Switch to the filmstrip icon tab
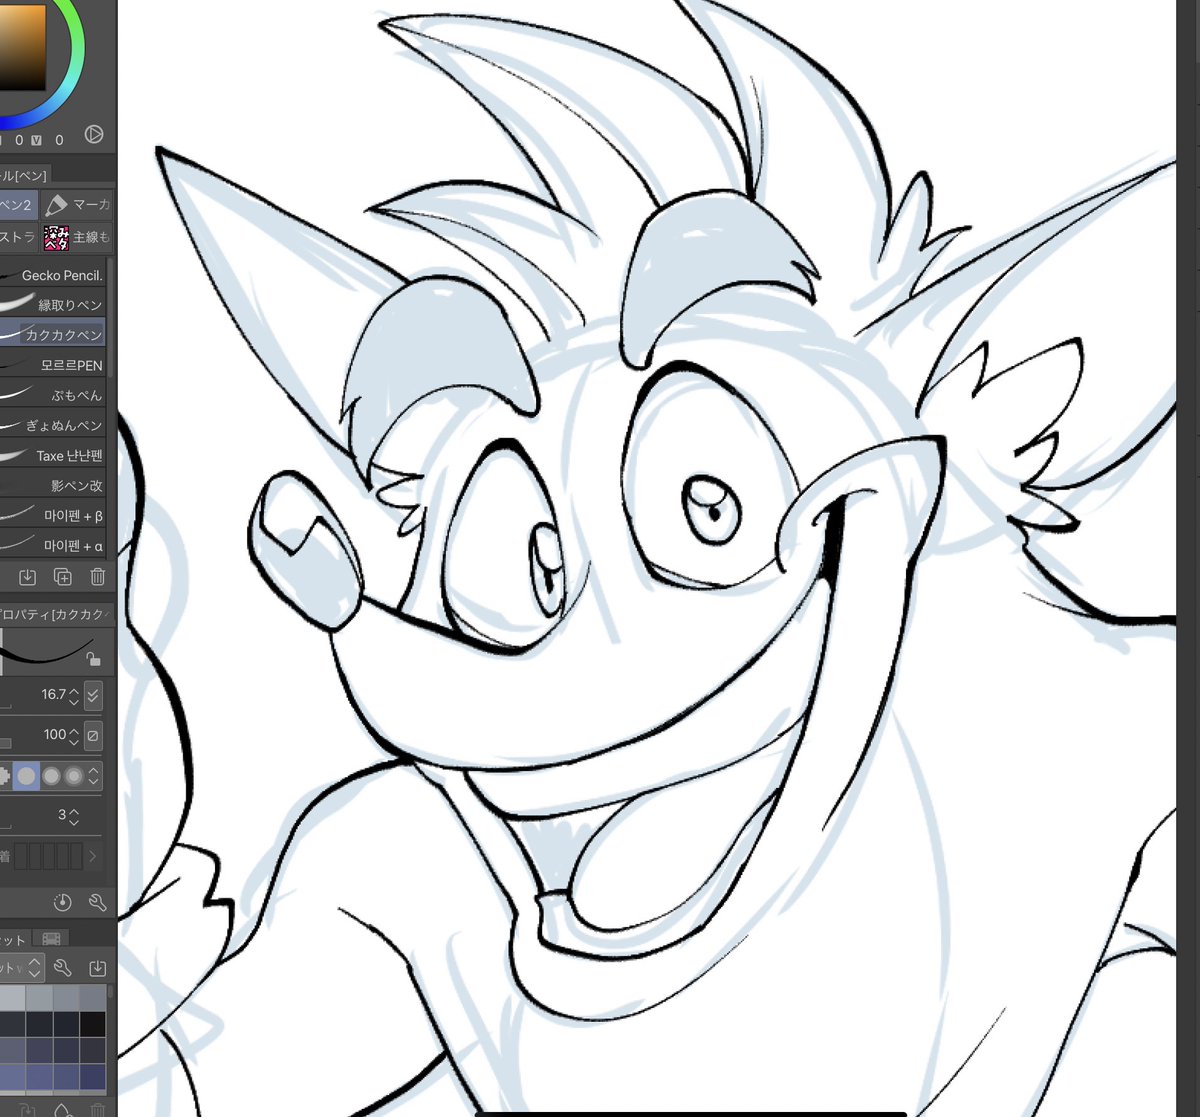Screen dimensions: 1200x1117 click(52, 938)
